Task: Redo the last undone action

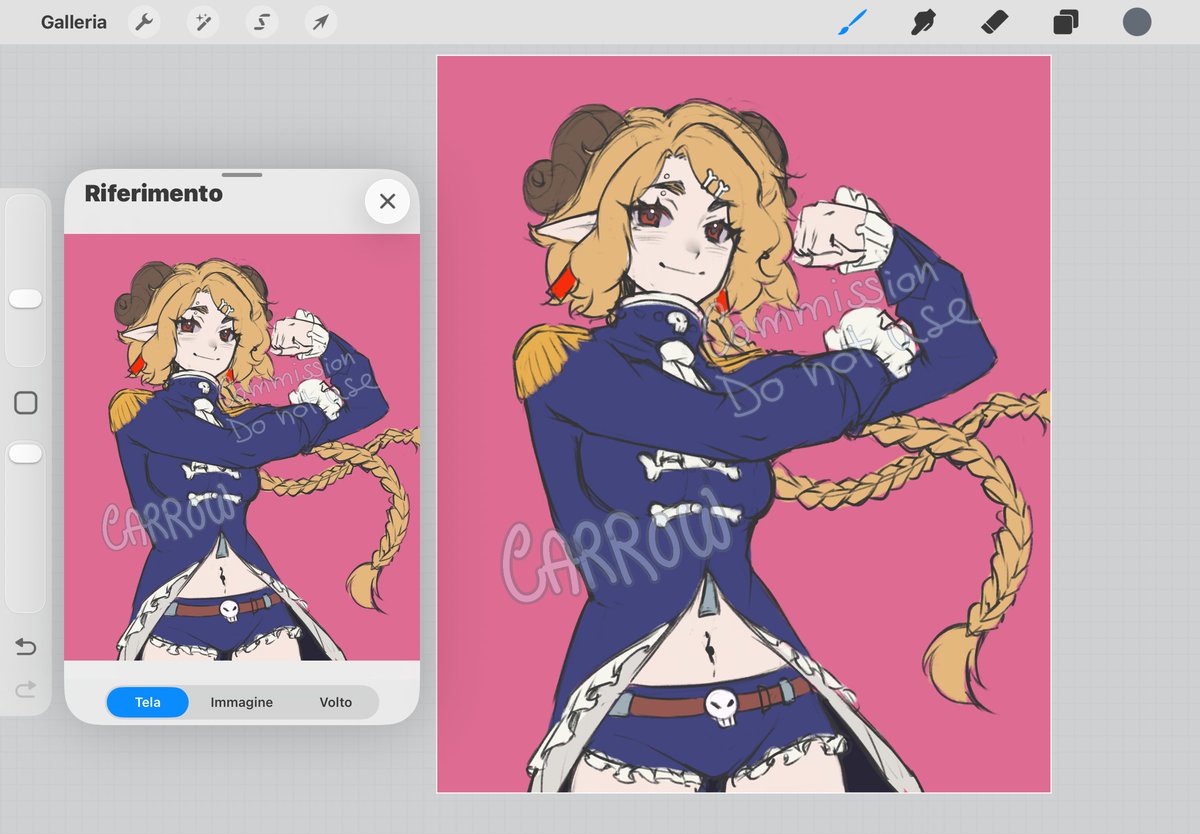Action: tap(26, 688)
